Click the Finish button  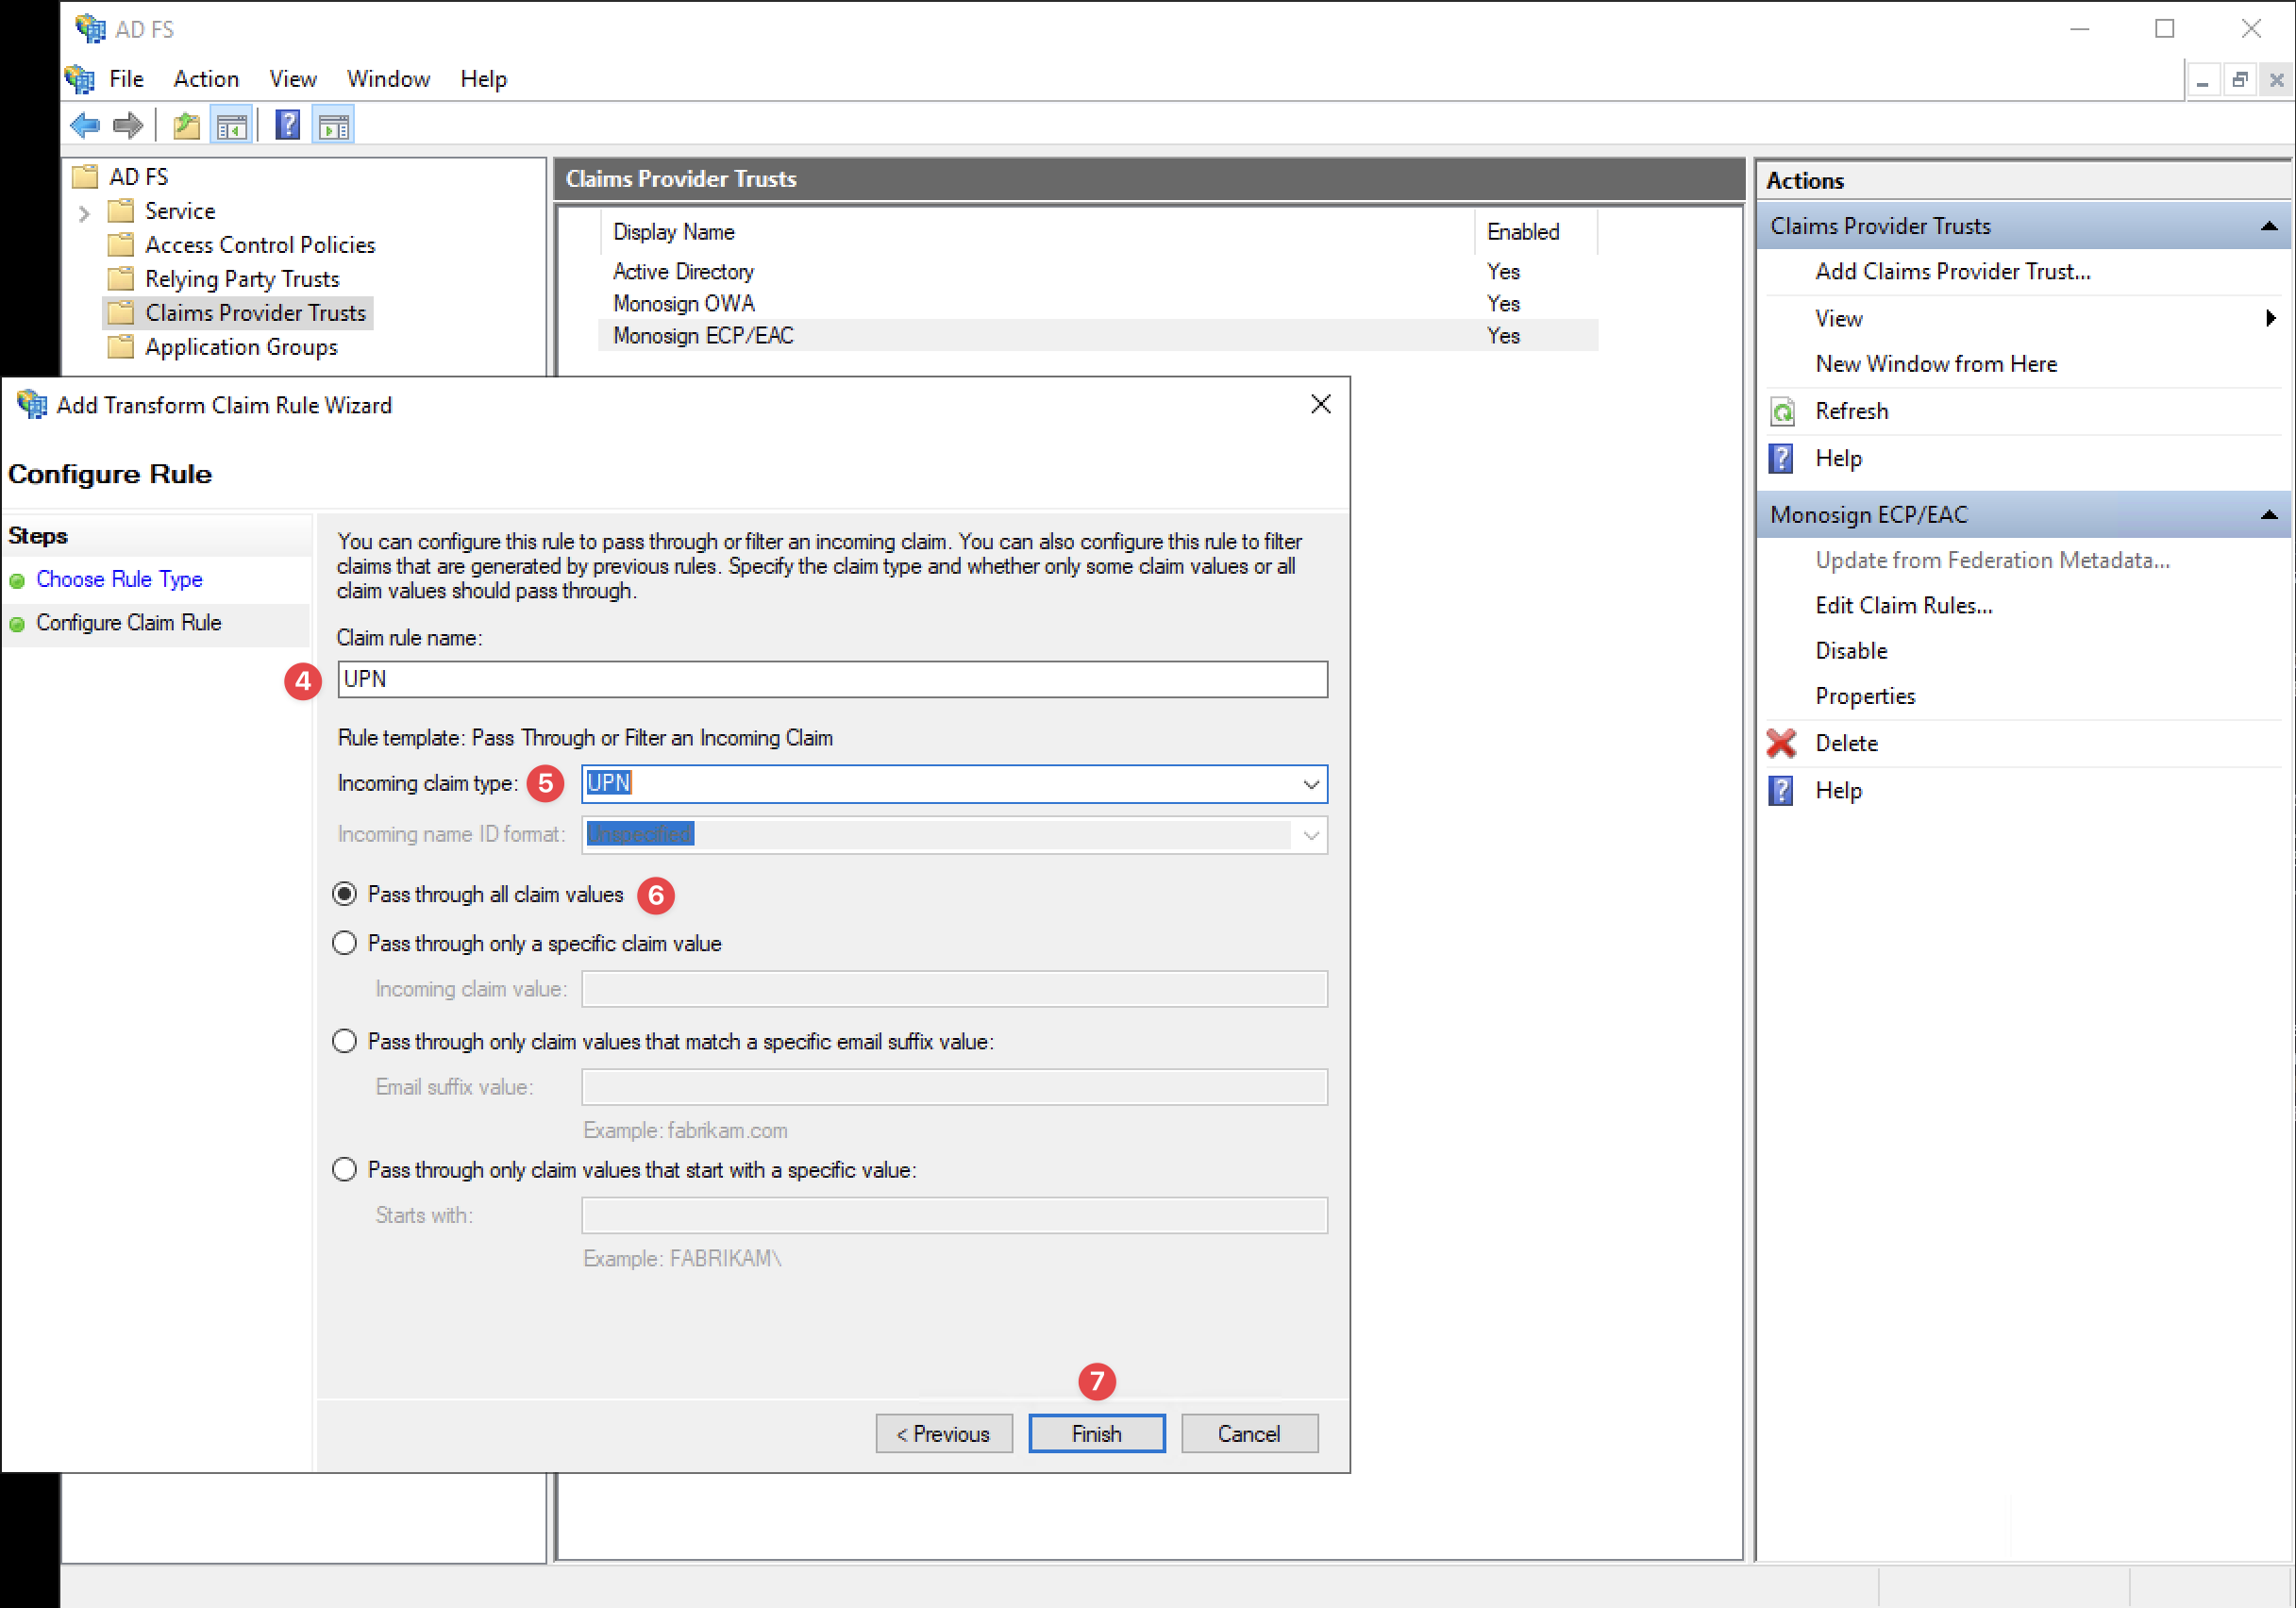coord(1096,1433)
